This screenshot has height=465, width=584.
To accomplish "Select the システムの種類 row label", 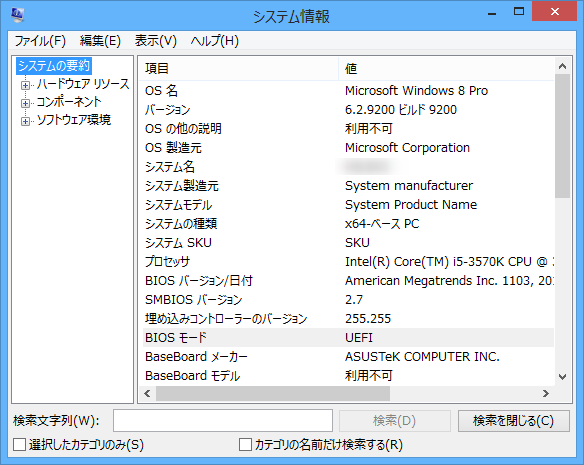I will pyautogui.click(x=181, y=224).
